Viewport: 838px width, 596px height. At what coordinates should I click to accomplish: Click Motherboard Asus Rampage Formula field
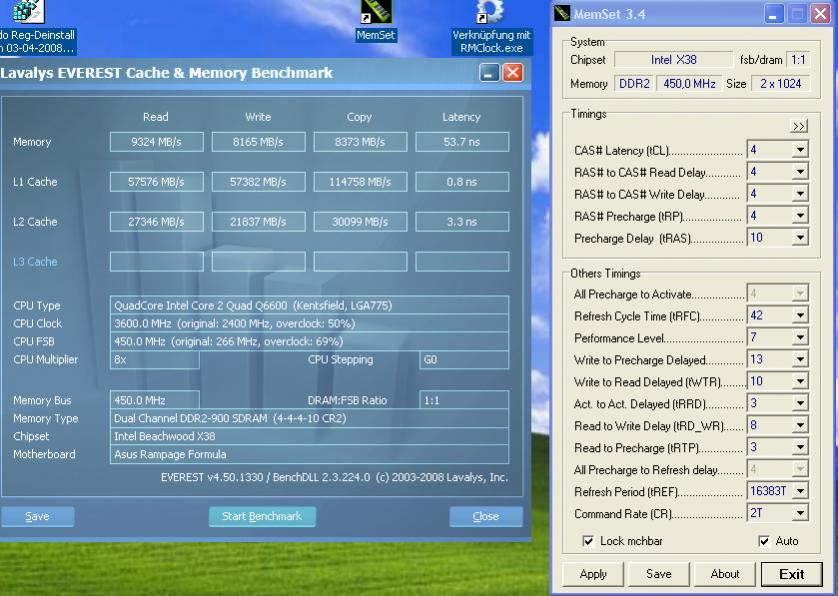pos(309,454)
